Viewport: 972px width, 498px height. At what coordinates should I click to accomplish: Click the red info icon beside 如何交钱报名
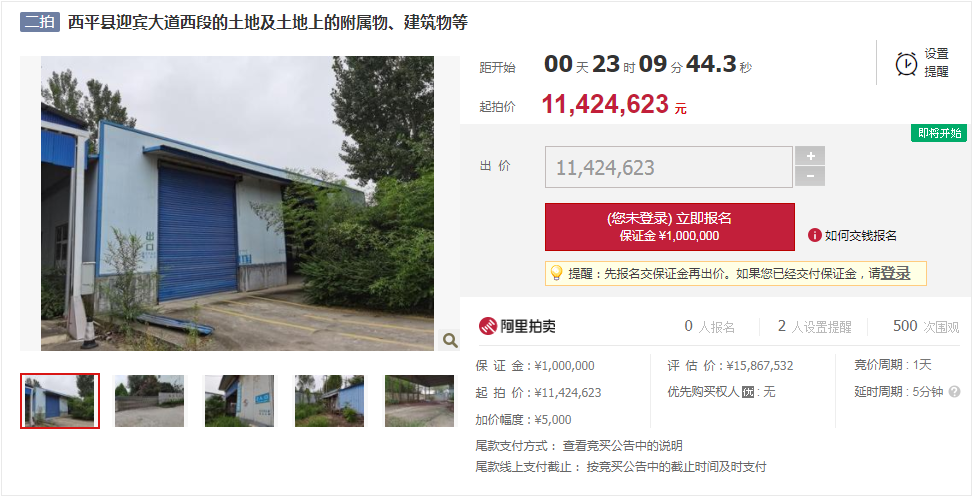(x=815, y=235)
